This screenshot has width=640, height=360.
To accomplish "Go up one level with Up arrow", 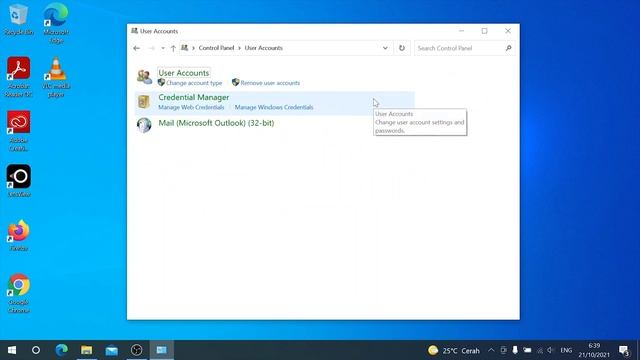I will click(x=173, y=48).
